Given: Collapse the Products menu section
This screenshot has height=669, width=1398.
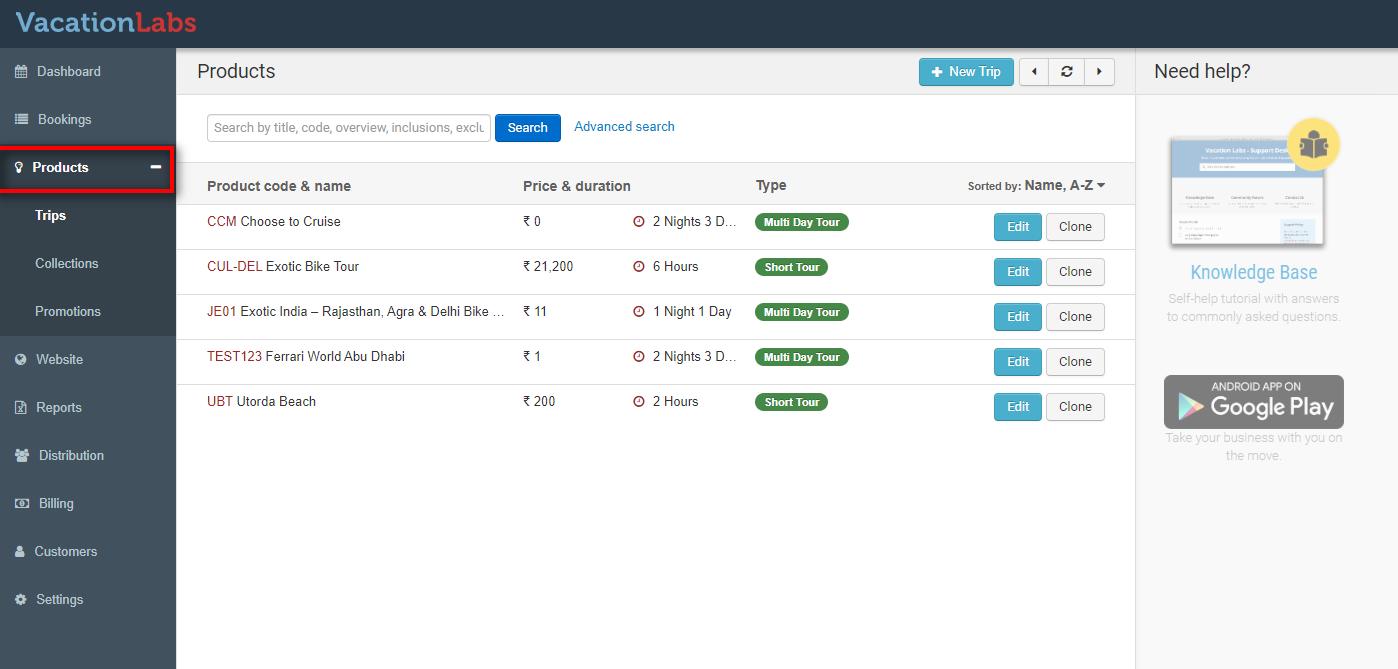Looking at the screenshot, I should click(155, 167).
